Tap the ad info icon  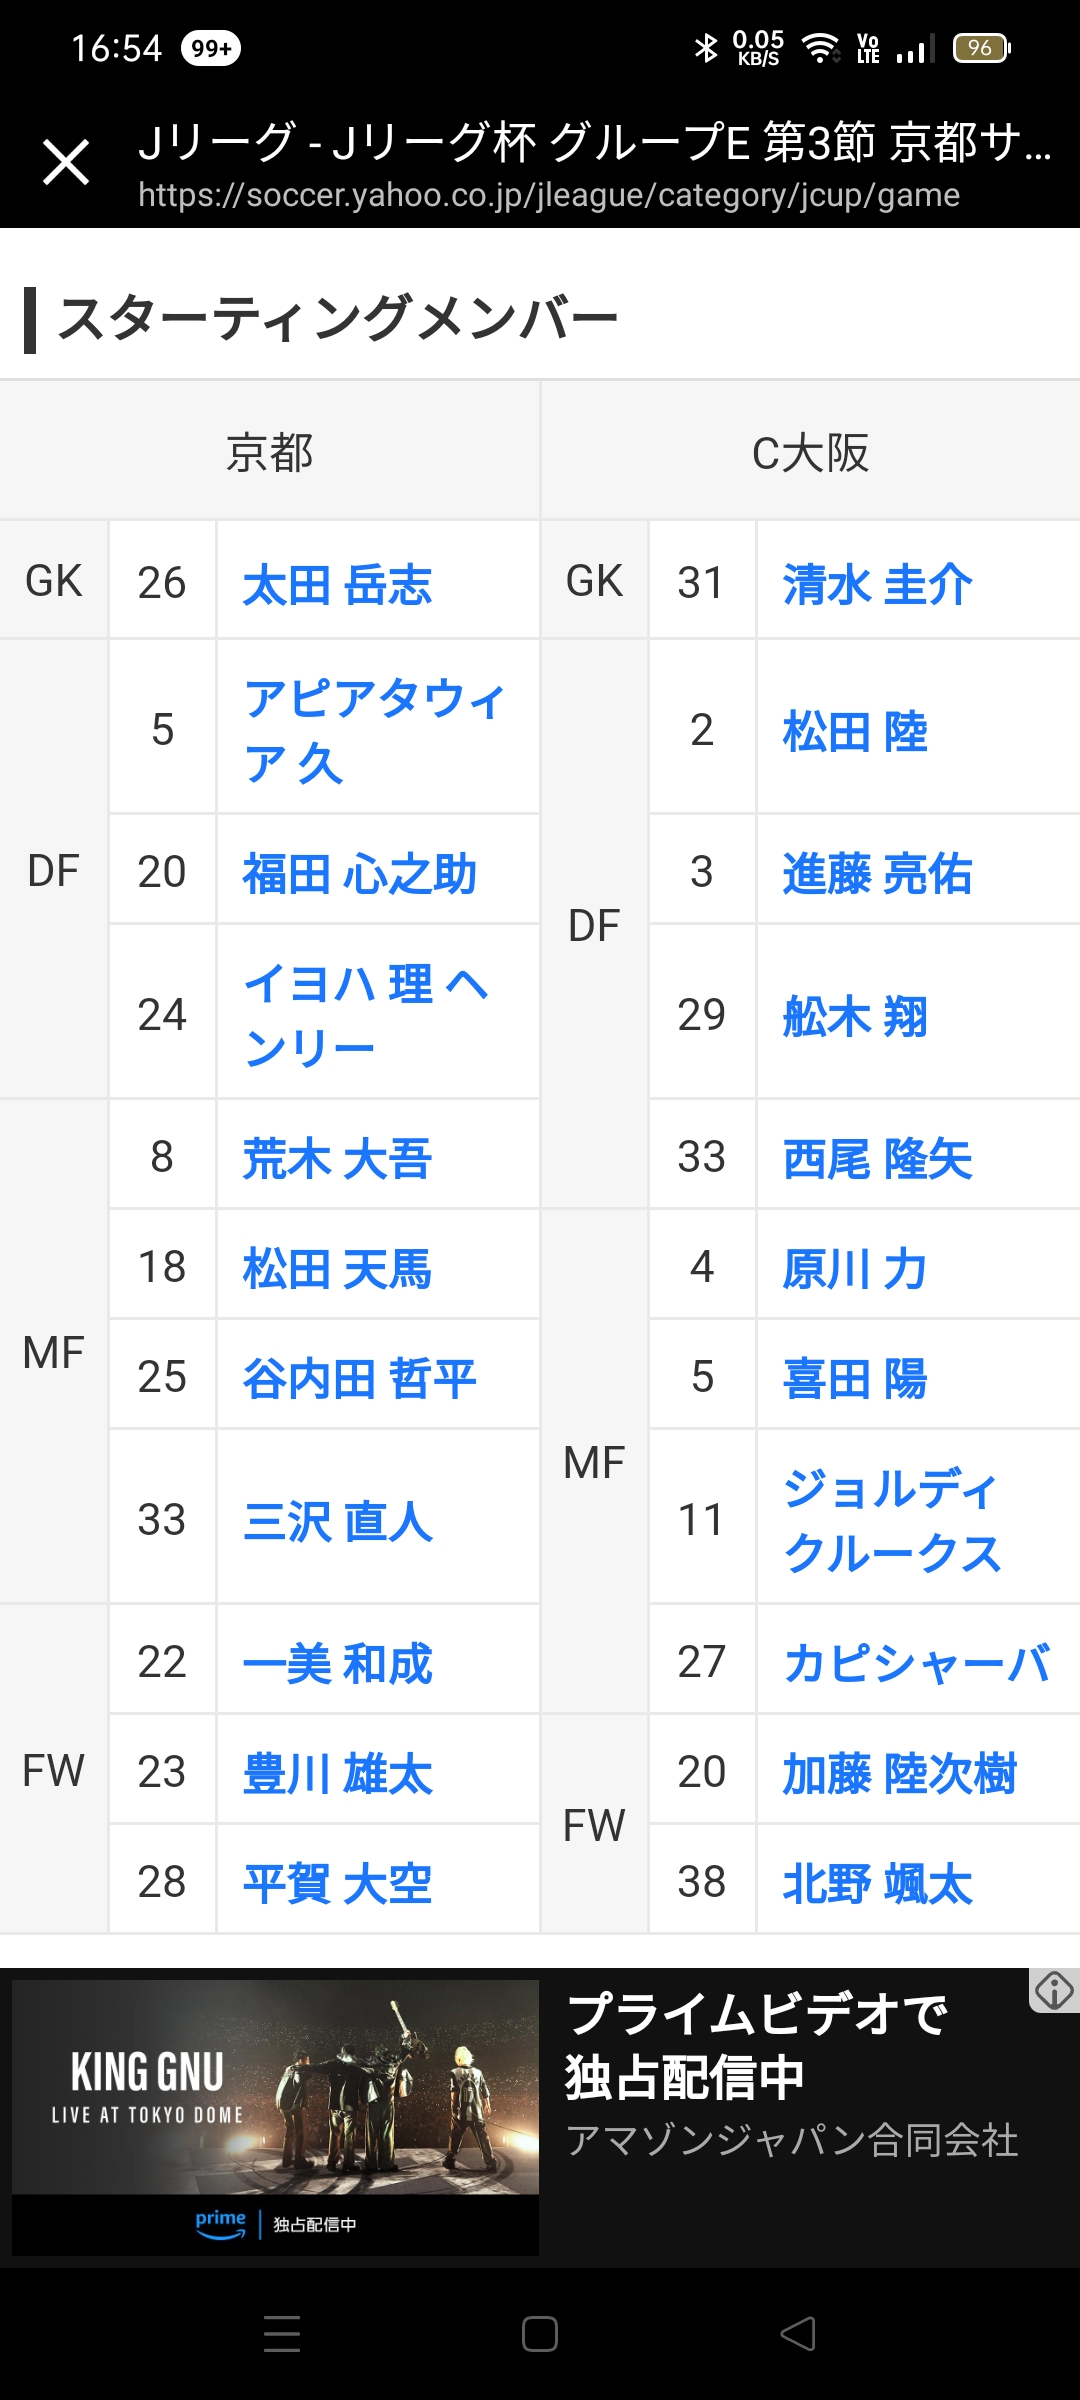[x=1054, y=1990]
